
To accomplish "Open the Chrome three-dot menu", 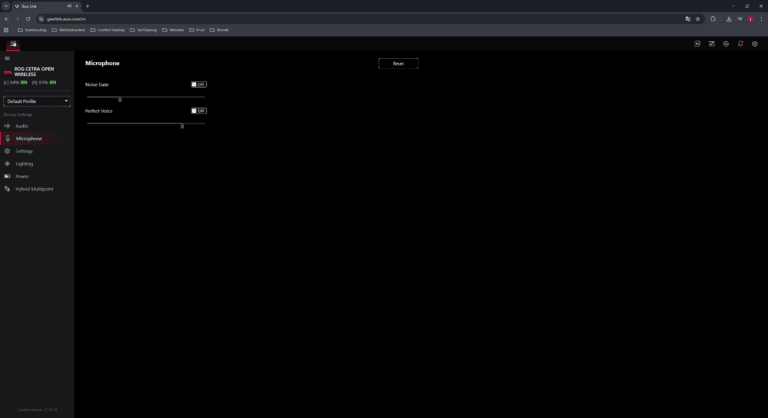I will pyautogui.click(x=761, y=18).
